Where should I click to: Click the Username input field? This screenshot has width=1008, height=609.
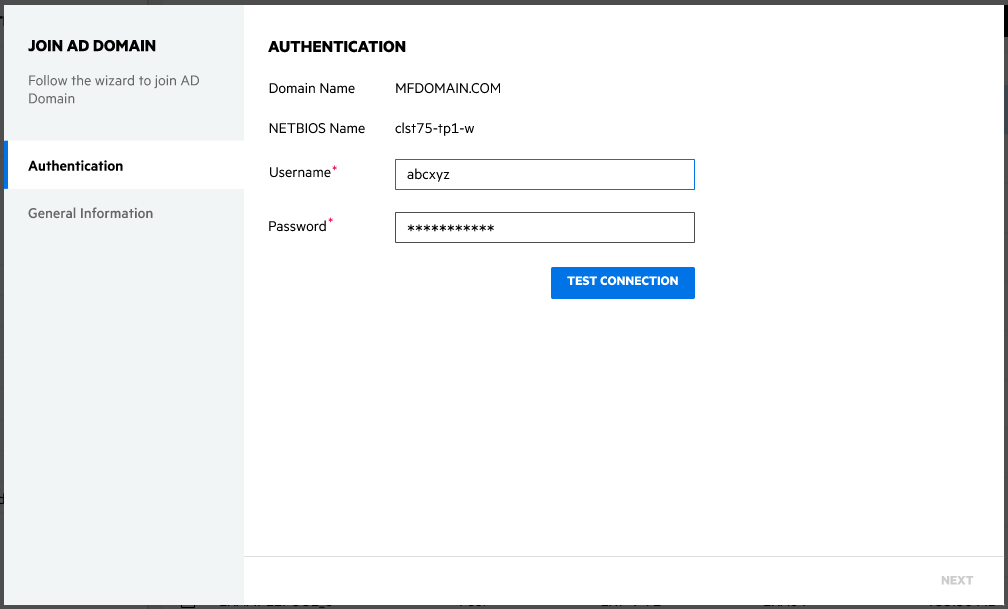(544, 175)
